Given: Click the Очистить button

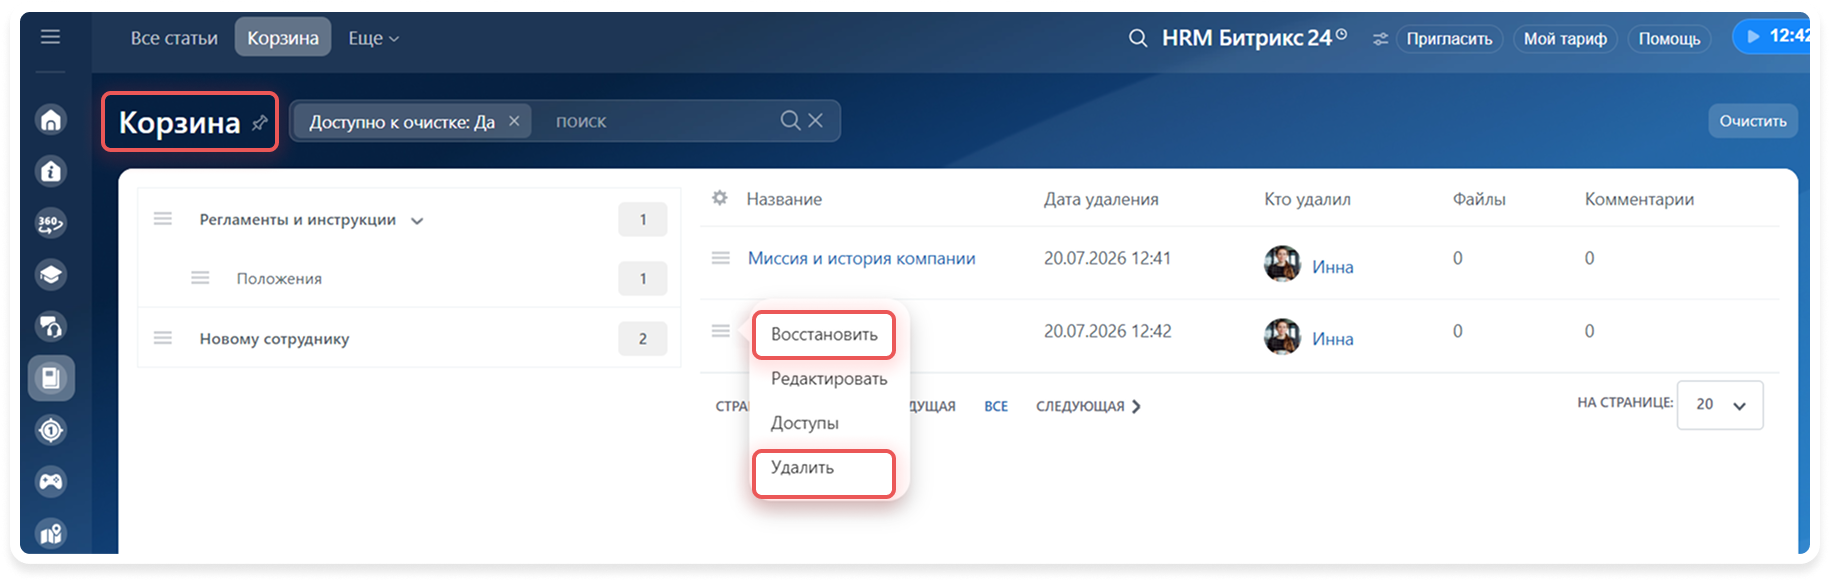Looking at the screenshot, I should (1753, 121).
